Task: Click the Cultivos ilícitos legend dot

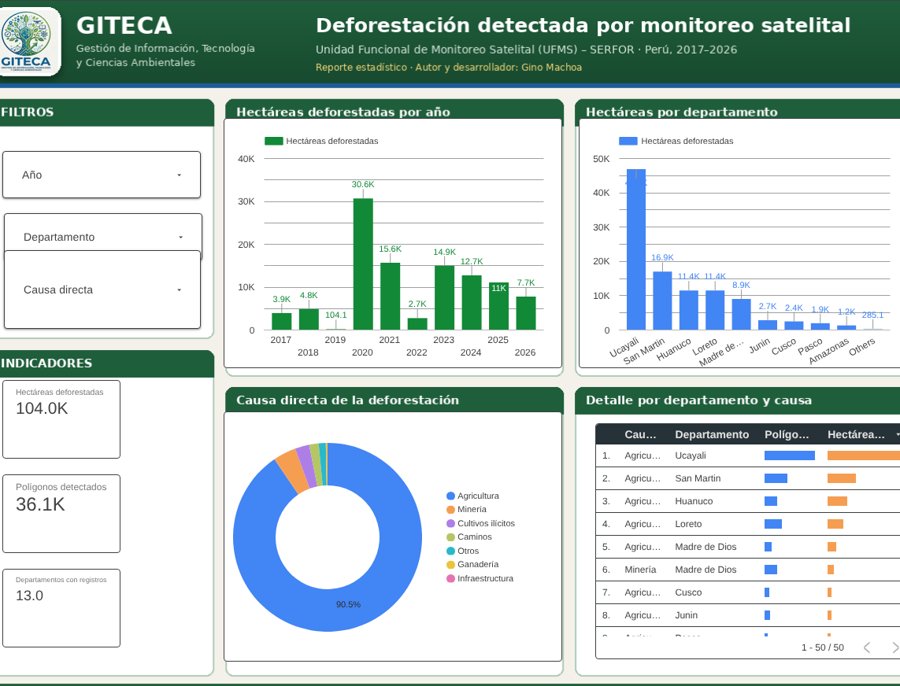Action: click(x=451, y=524)
